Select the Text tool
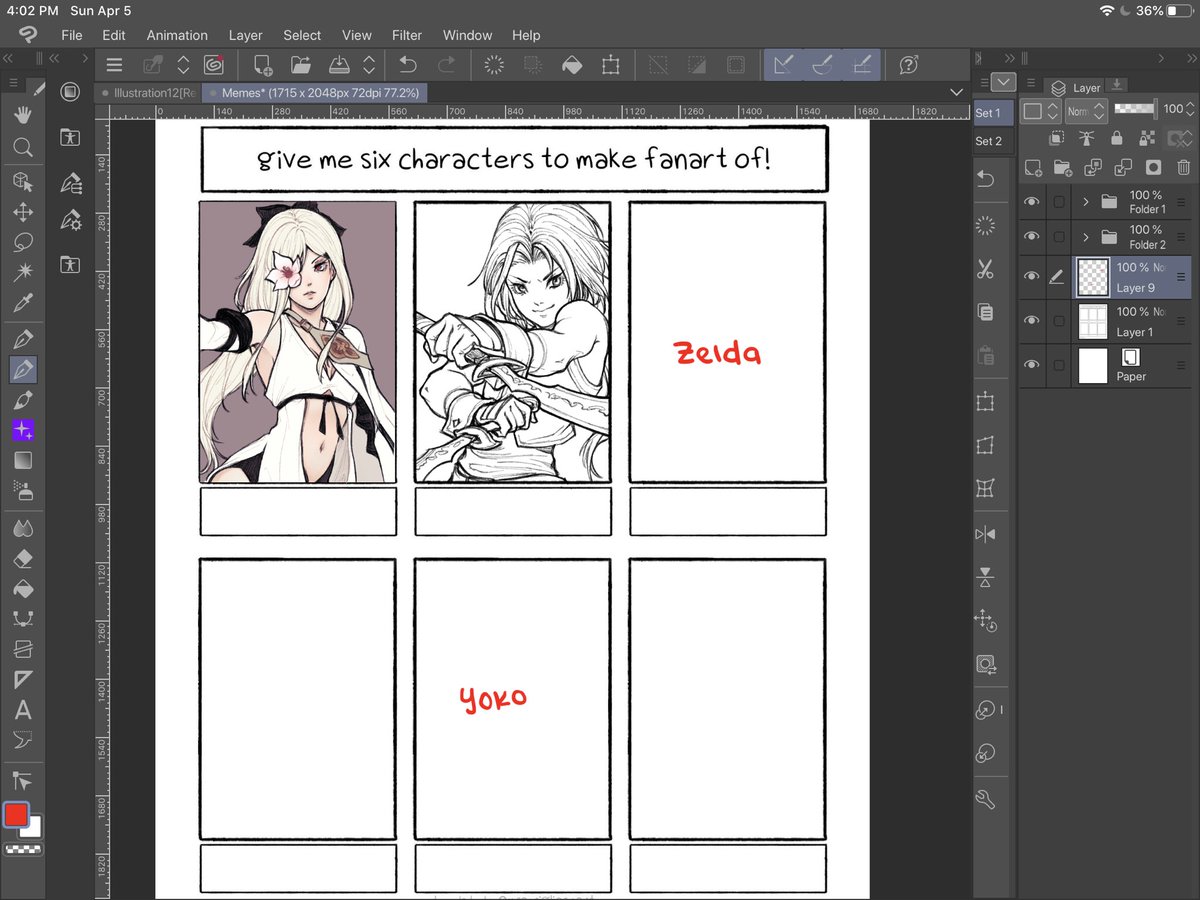Screen dimensions: 1200x900 pyautogui.click(x=22, y=710)
